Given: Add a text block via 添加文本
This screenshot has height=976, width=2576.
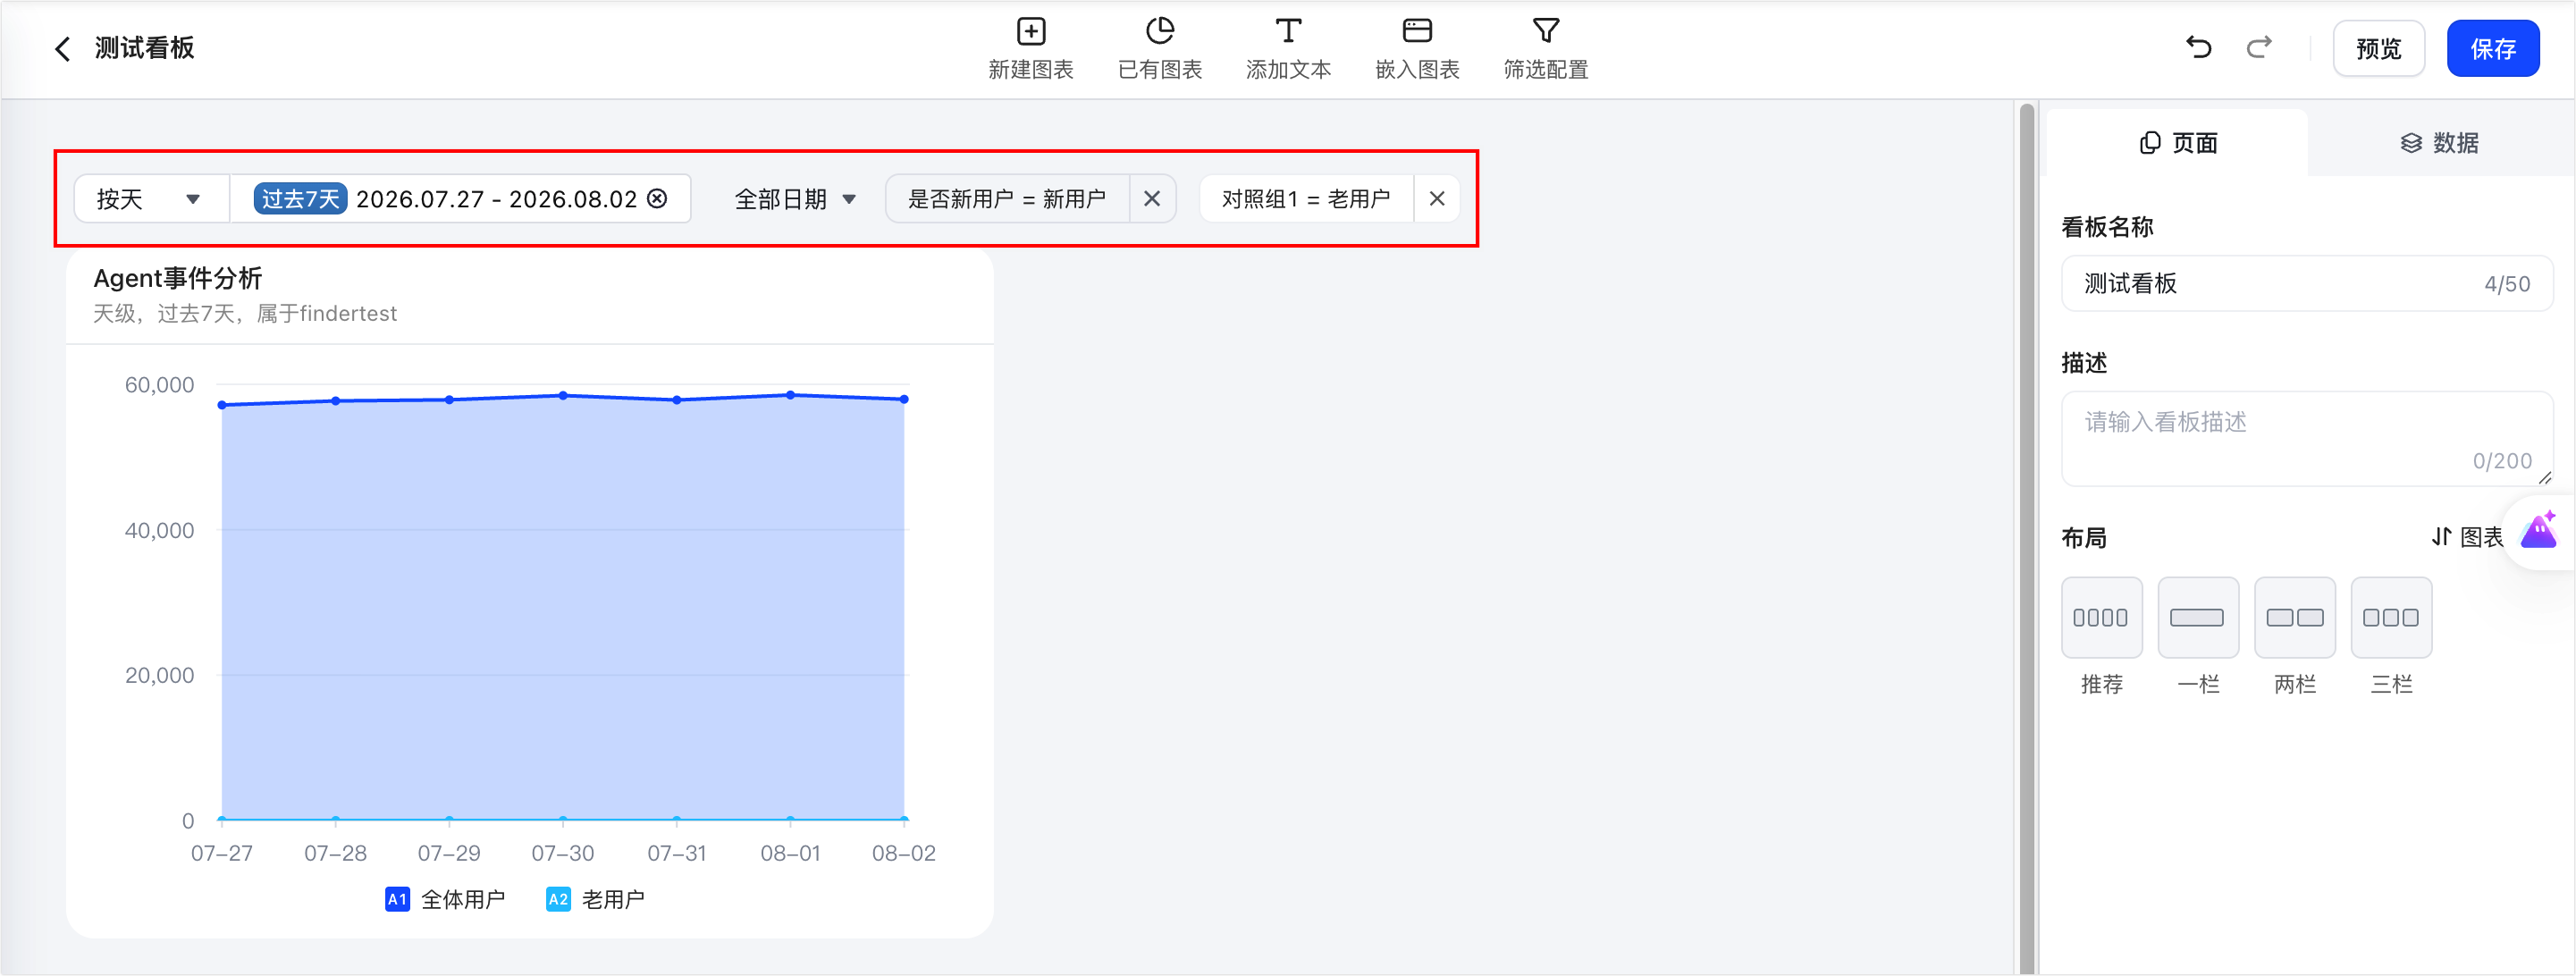Looking at the screenshot, I should (x=1288, y=48).
